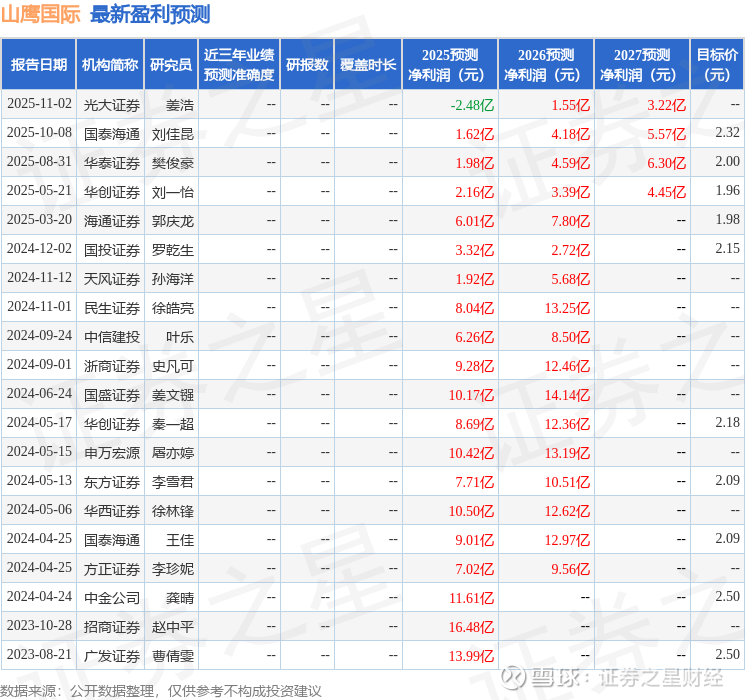The image size is (745, 700).
Task: Click 天风证券 institution cell
Action: click(x=112, y=278)
